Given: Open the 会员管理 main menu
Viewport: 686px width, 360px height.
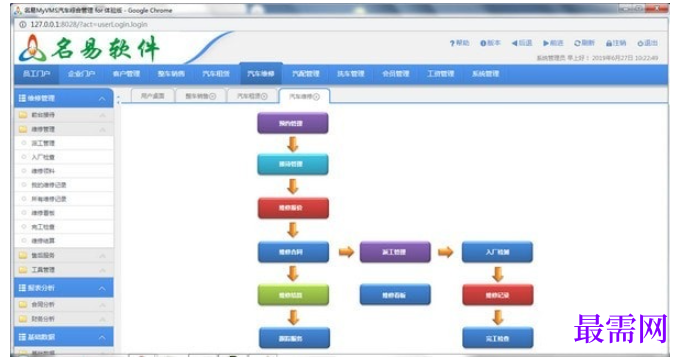Looking at the screenshot, I should (396, 74).
